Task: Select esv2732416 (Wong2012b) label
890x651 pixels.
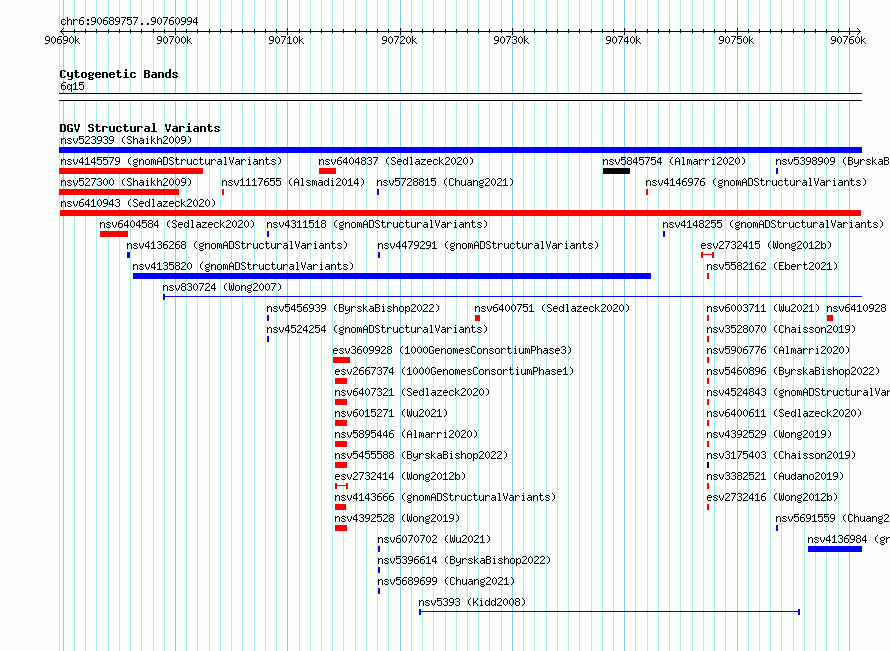Action: tap(772, 497)
